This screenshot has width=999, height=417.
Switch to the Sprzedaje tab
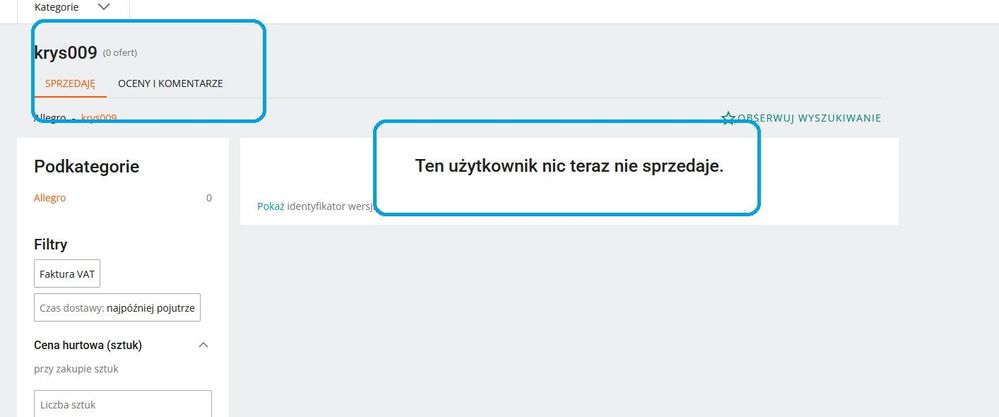click(70, 83)
